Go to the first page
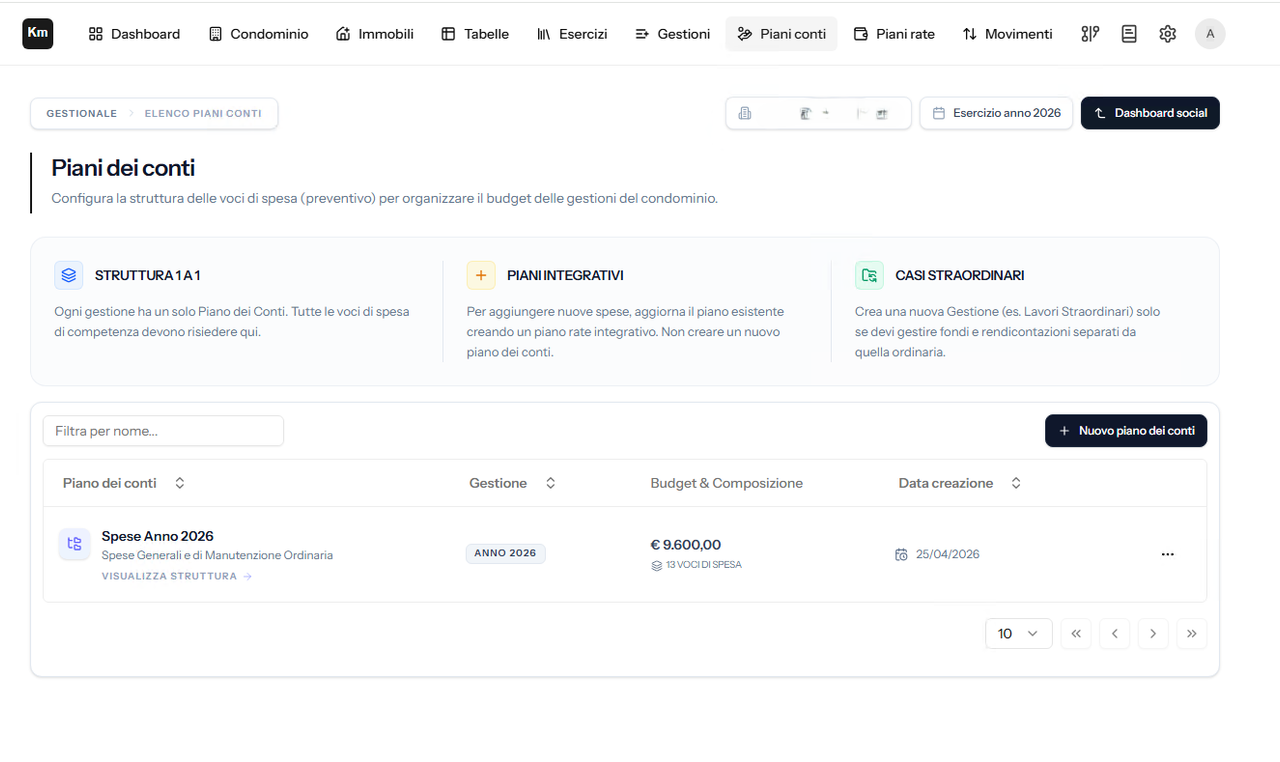Image resolution: width=1280 pixels, height=762 pixels. click(1076, 634)
